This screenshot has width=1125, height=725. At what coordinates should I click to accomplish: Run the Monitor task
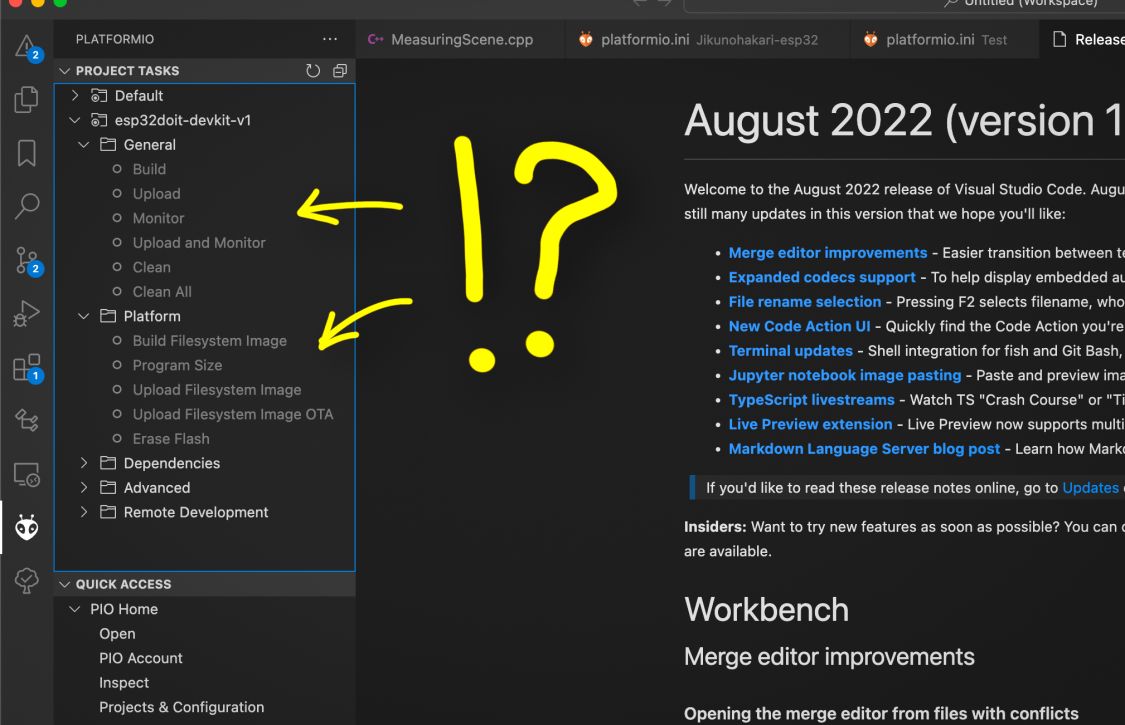159,218
